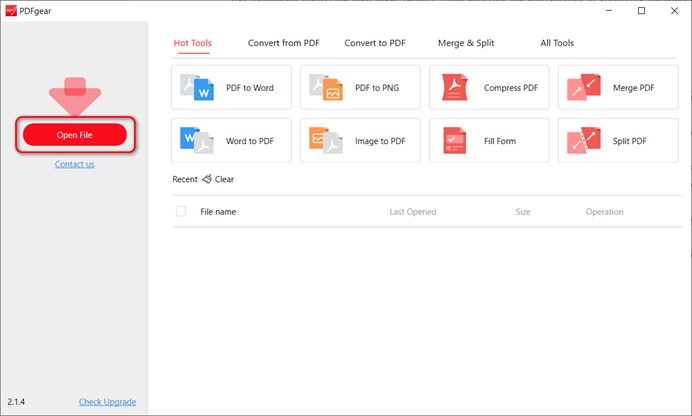Minimize the PDFgear window
The height and width of the screenshot is (416, 692).
[x=609, y=11]
